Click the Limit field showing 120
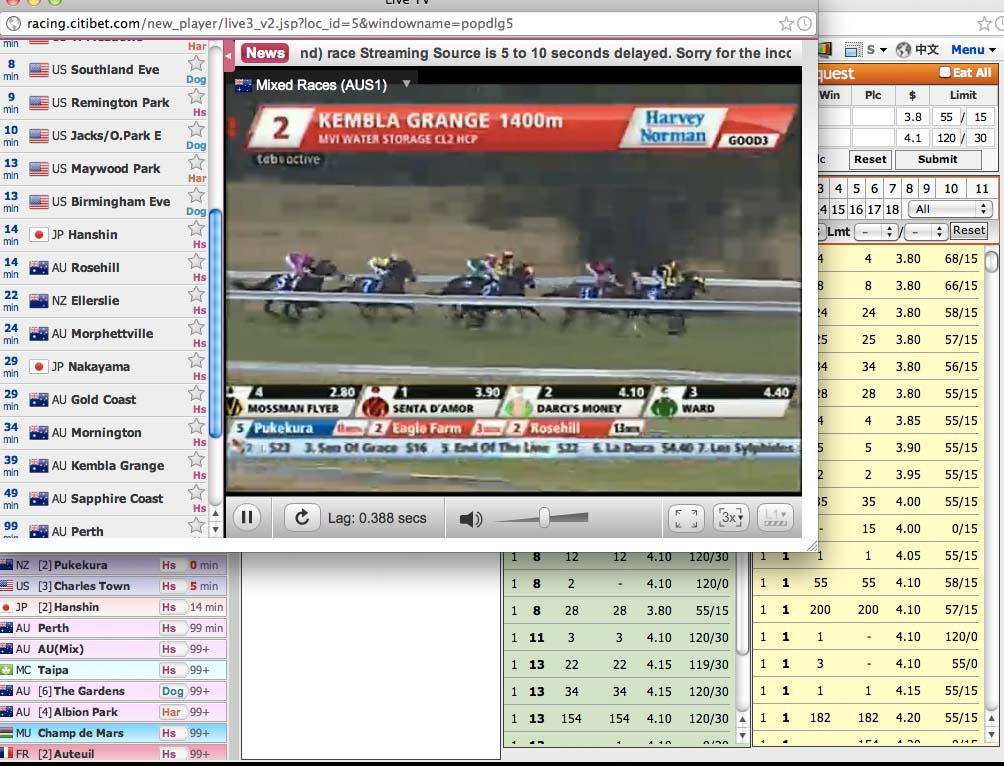This screenshot has width=1004, height=766. (x=946, y=138)
